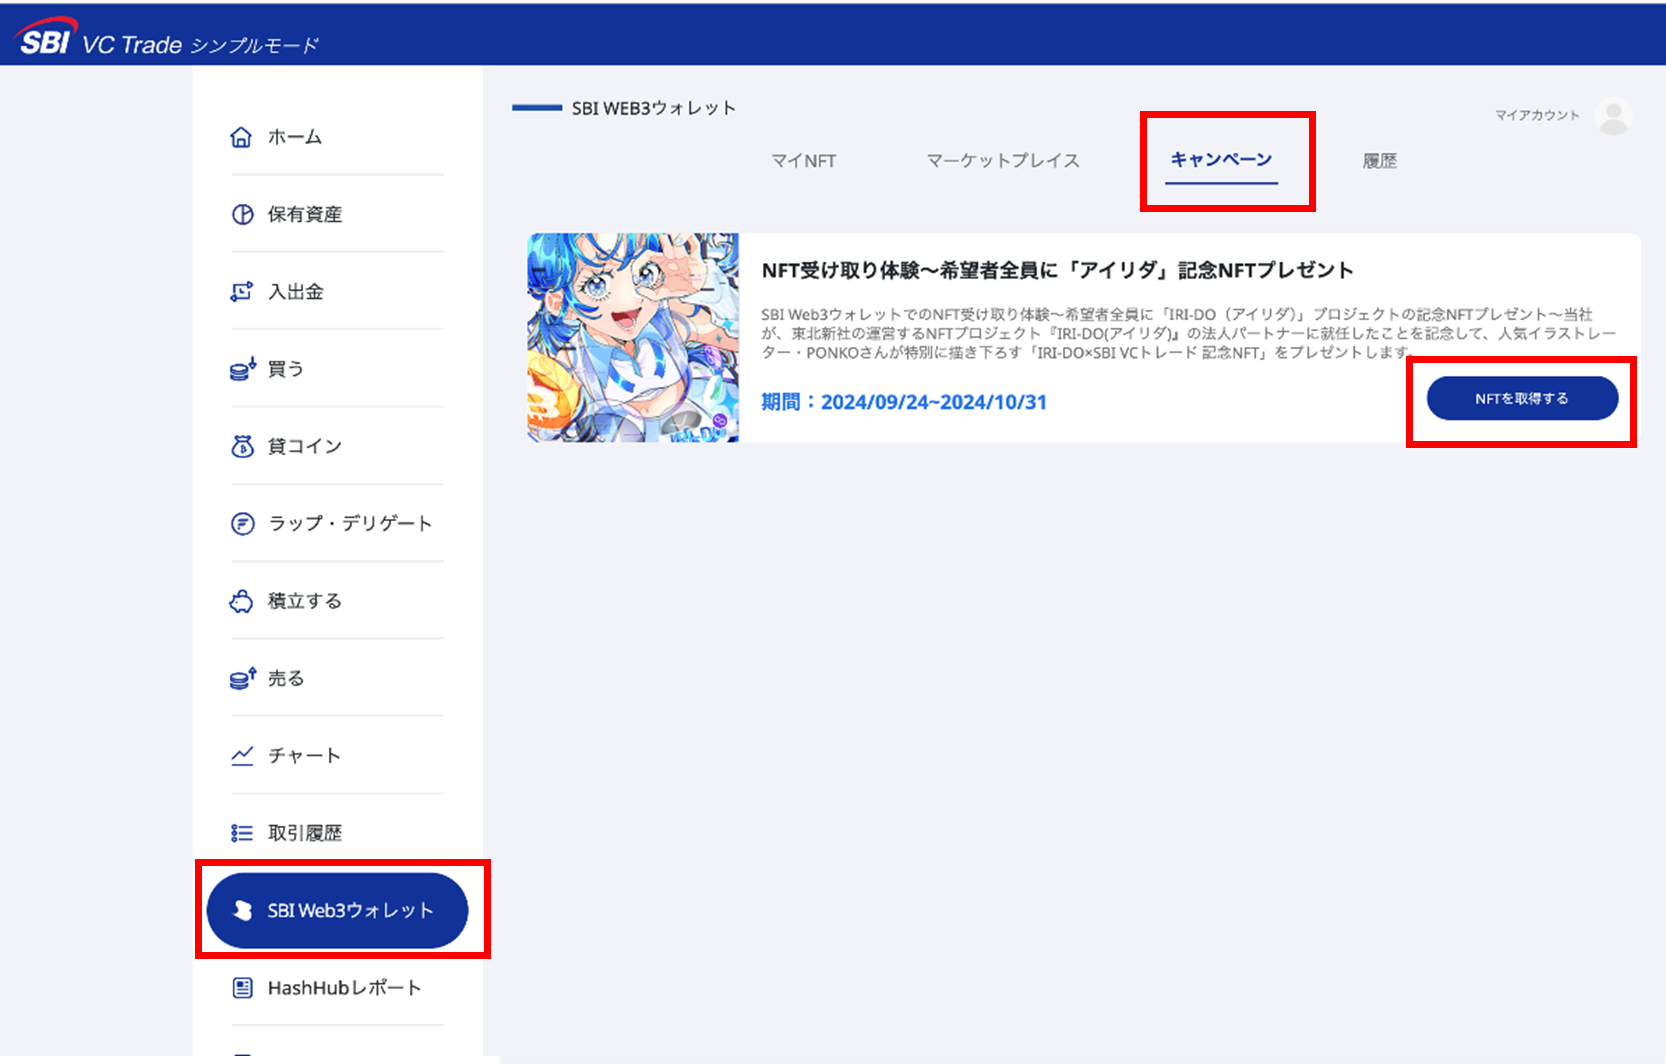The image size is (1666, 1064).
Task: Click the チャート line graph icon
Action: pos(242,755)
